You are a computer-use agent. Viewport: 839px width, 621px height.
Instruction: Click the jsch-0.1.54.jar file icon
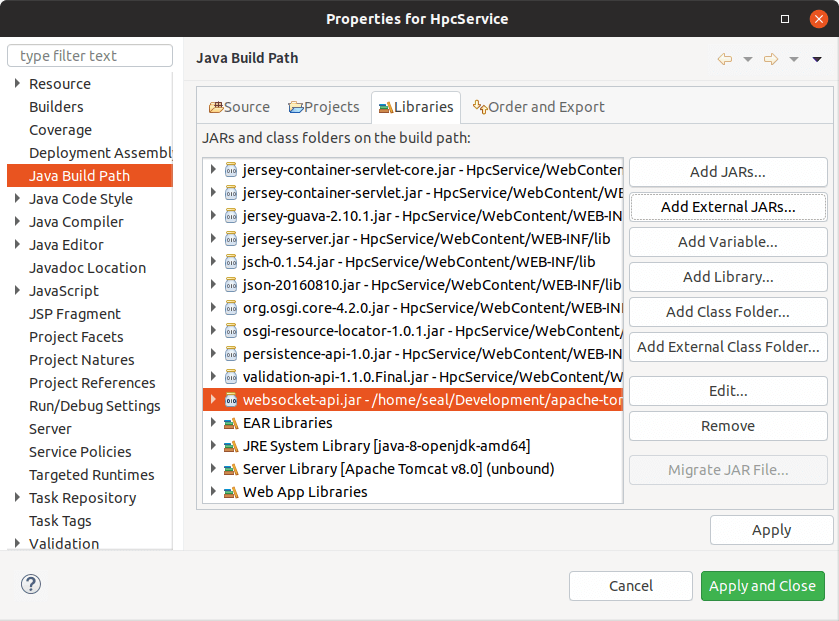pyautogui.click(x=231, y=262)
